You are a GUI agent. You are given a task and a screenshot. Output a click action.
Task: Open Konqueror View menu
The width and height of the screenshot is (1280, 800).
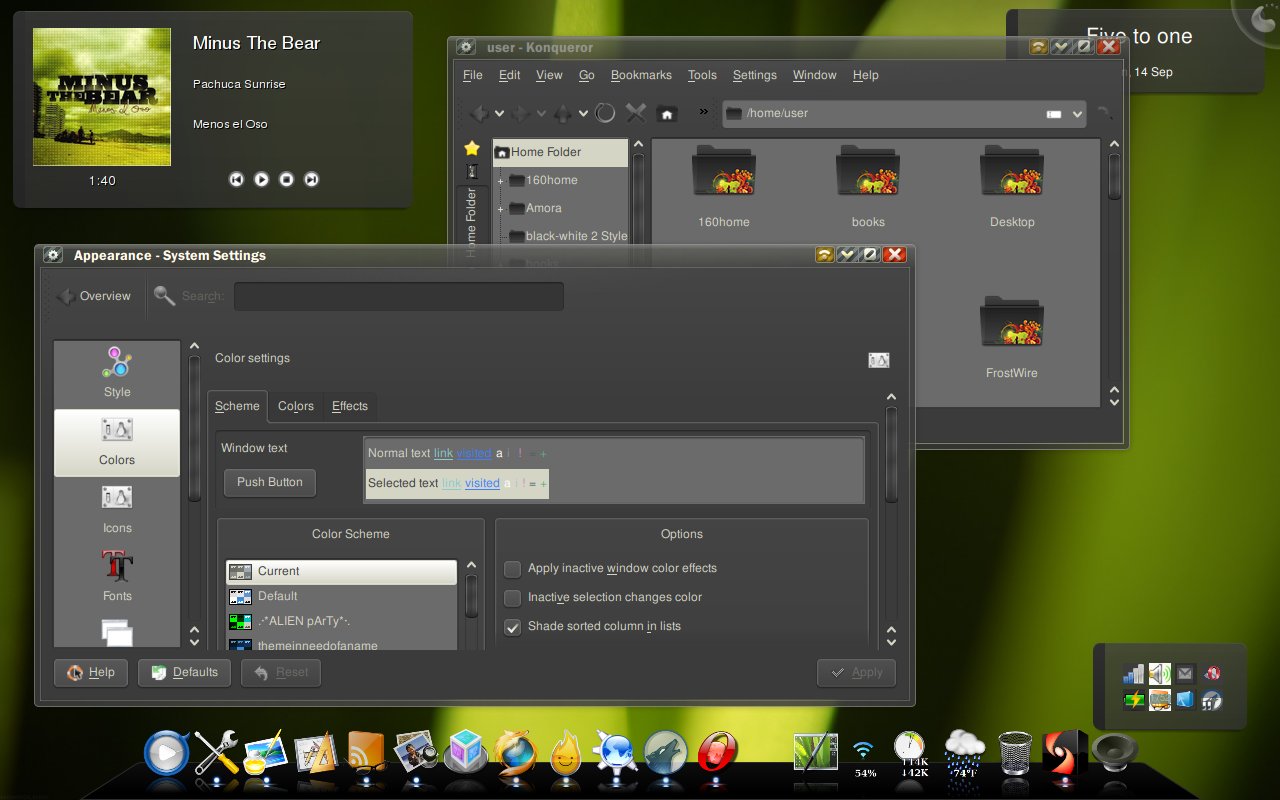pos(549,75)
